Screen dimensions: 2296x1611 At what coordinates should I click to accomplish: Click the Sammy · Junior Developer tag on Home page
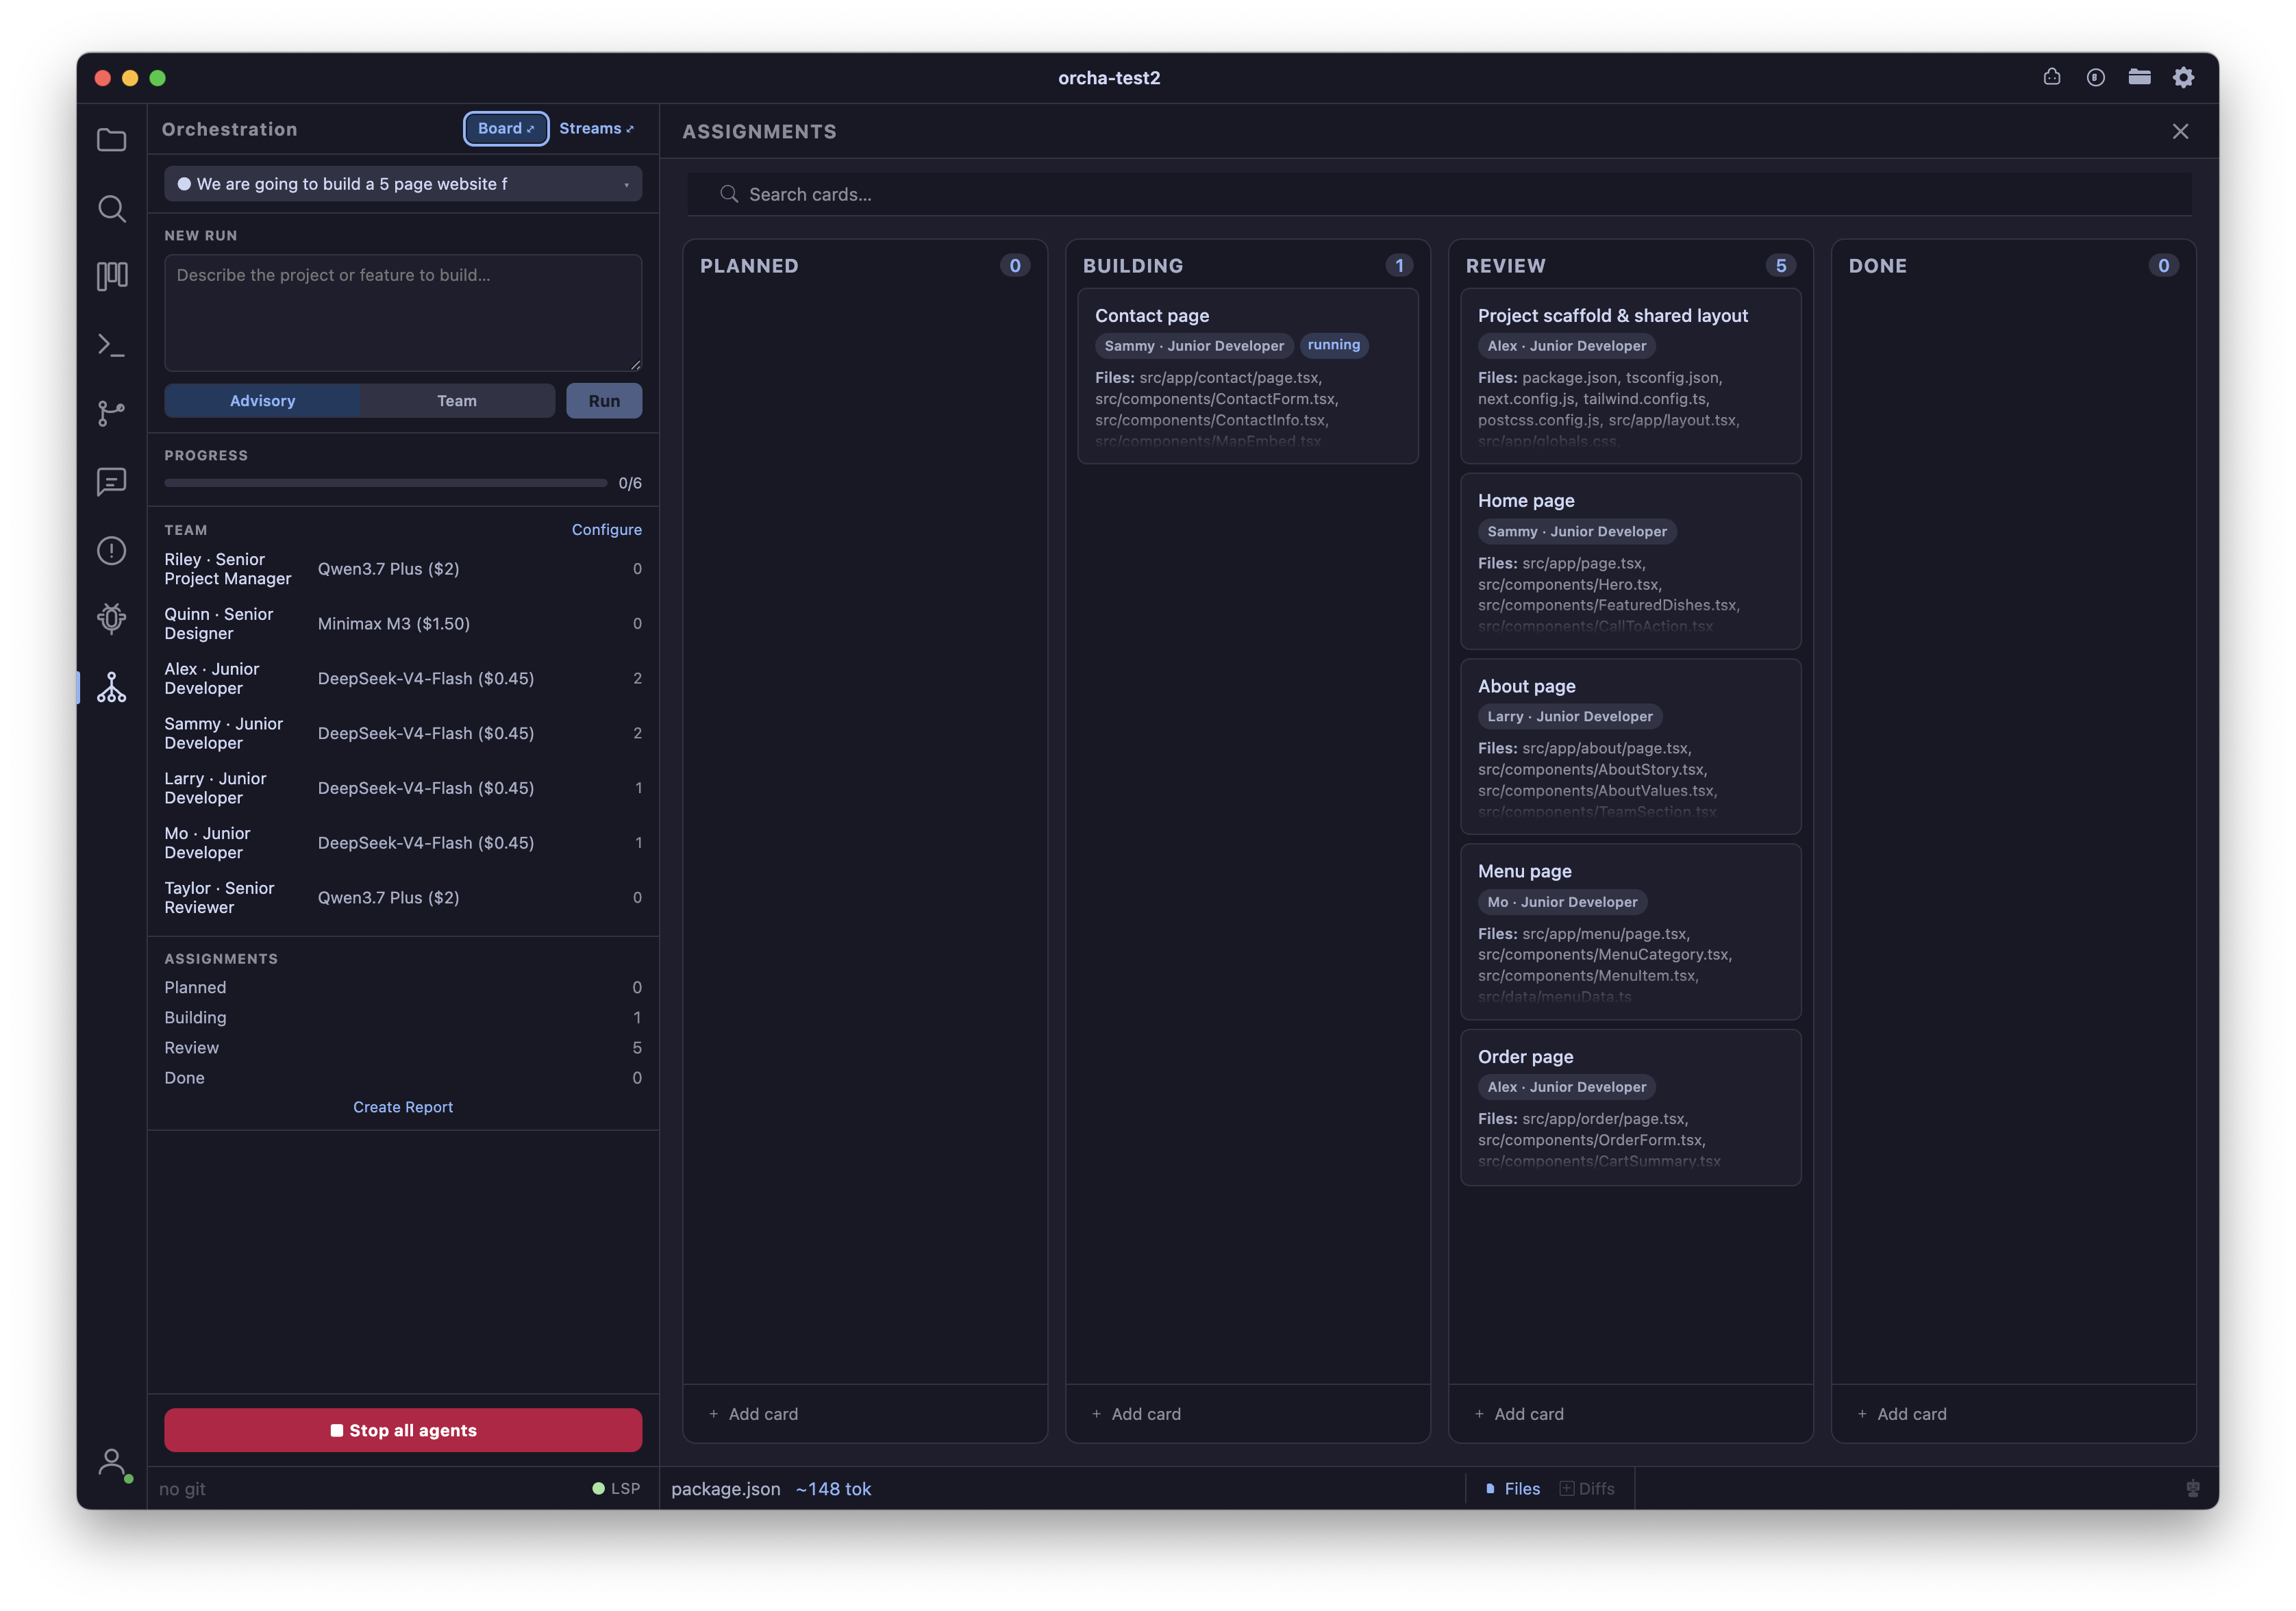pos(1577,531)
